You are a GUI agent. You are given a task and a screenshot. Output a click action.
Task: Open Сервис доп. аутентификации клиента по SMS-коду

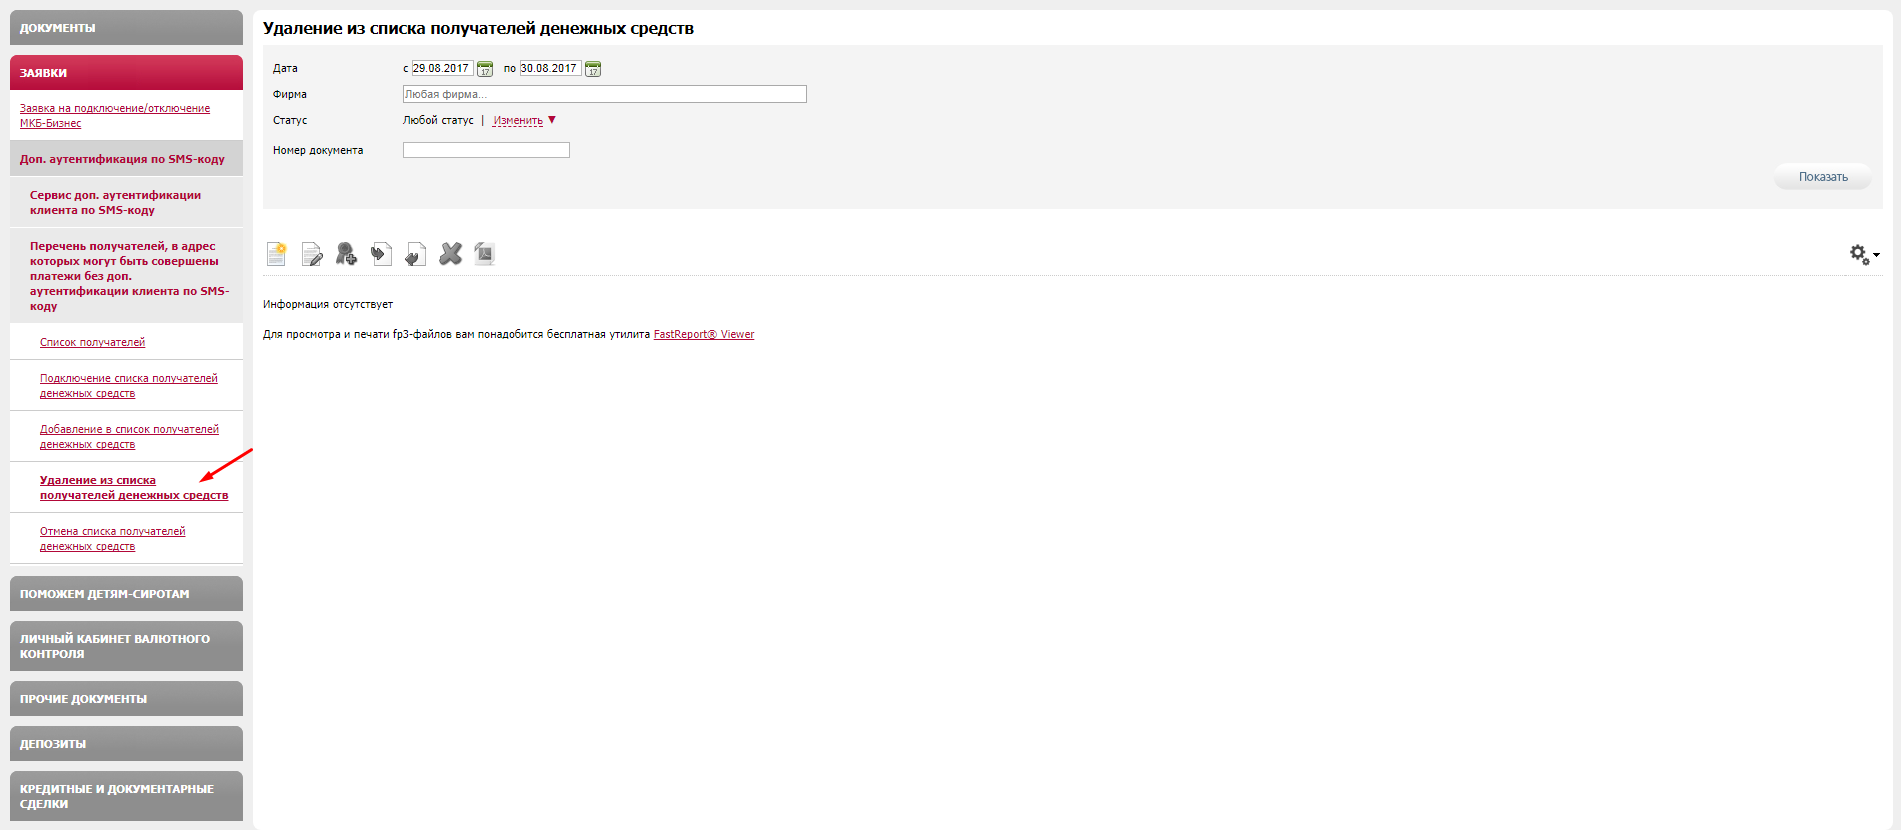[126, 202]
